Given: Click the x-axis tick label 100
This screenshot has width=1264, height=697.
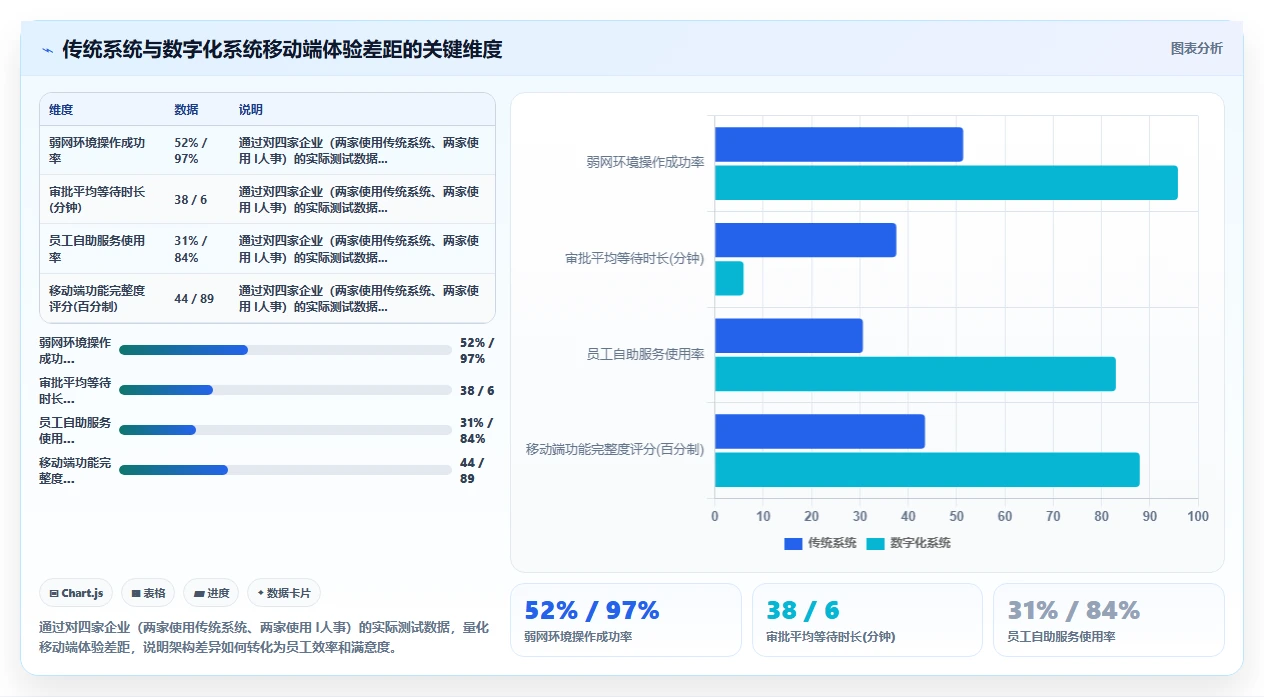Looking at the screenshot, I should (1197, 516).
